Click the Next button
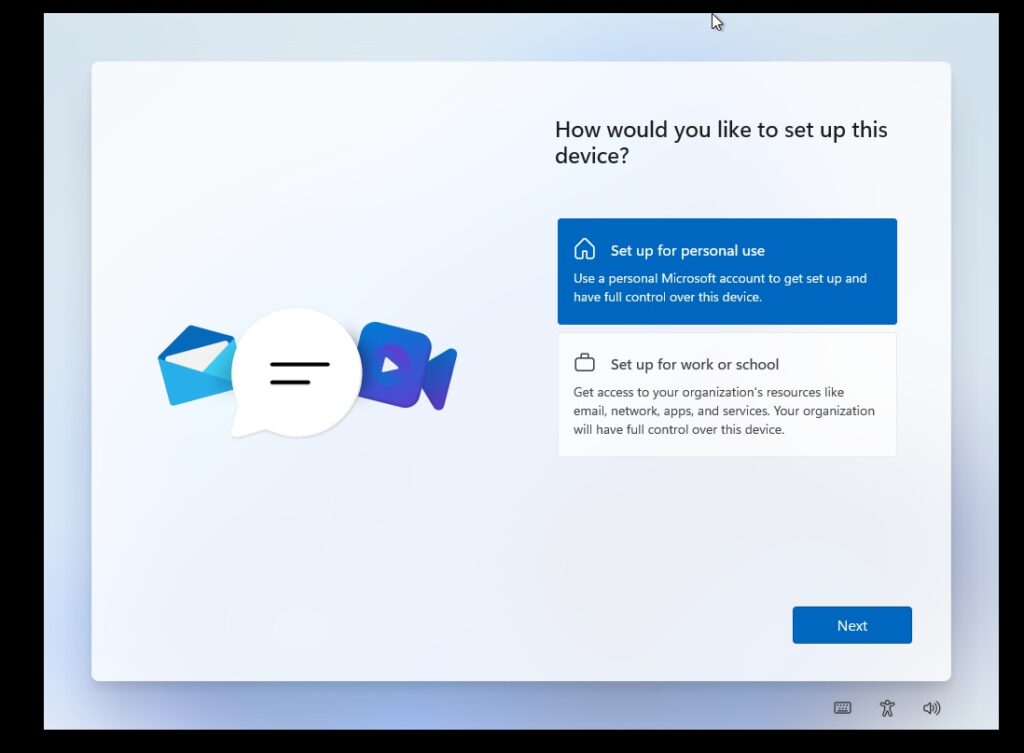This screenshot has width=1024, height=753. (851, 625)
